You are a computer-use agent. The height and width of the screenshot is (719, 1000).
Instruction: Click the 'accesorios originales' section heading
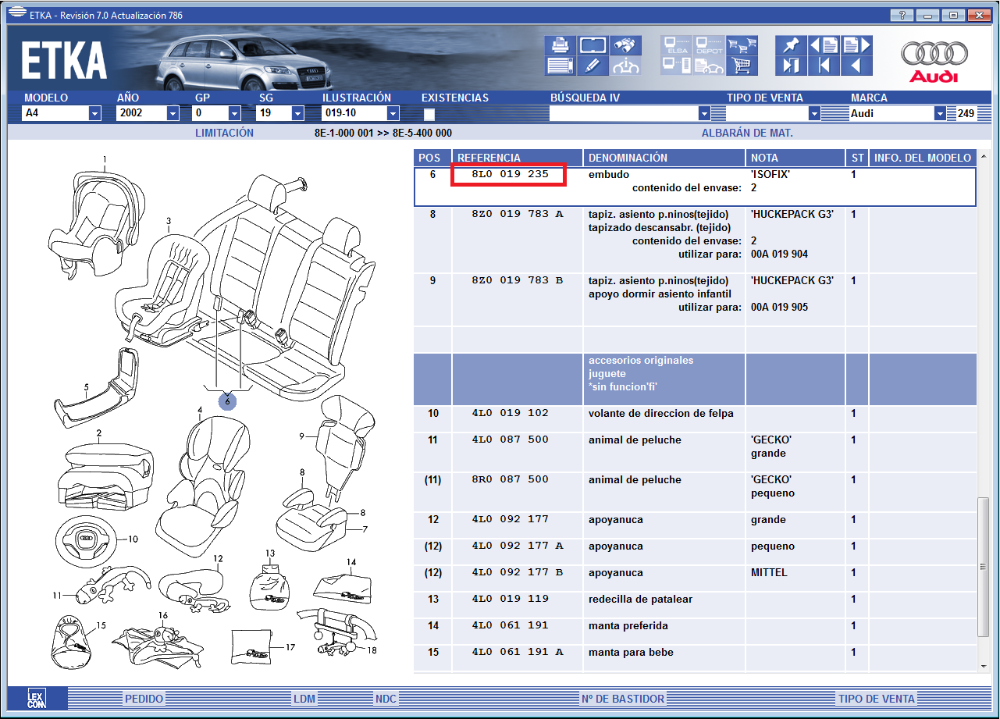click(640, 360)
